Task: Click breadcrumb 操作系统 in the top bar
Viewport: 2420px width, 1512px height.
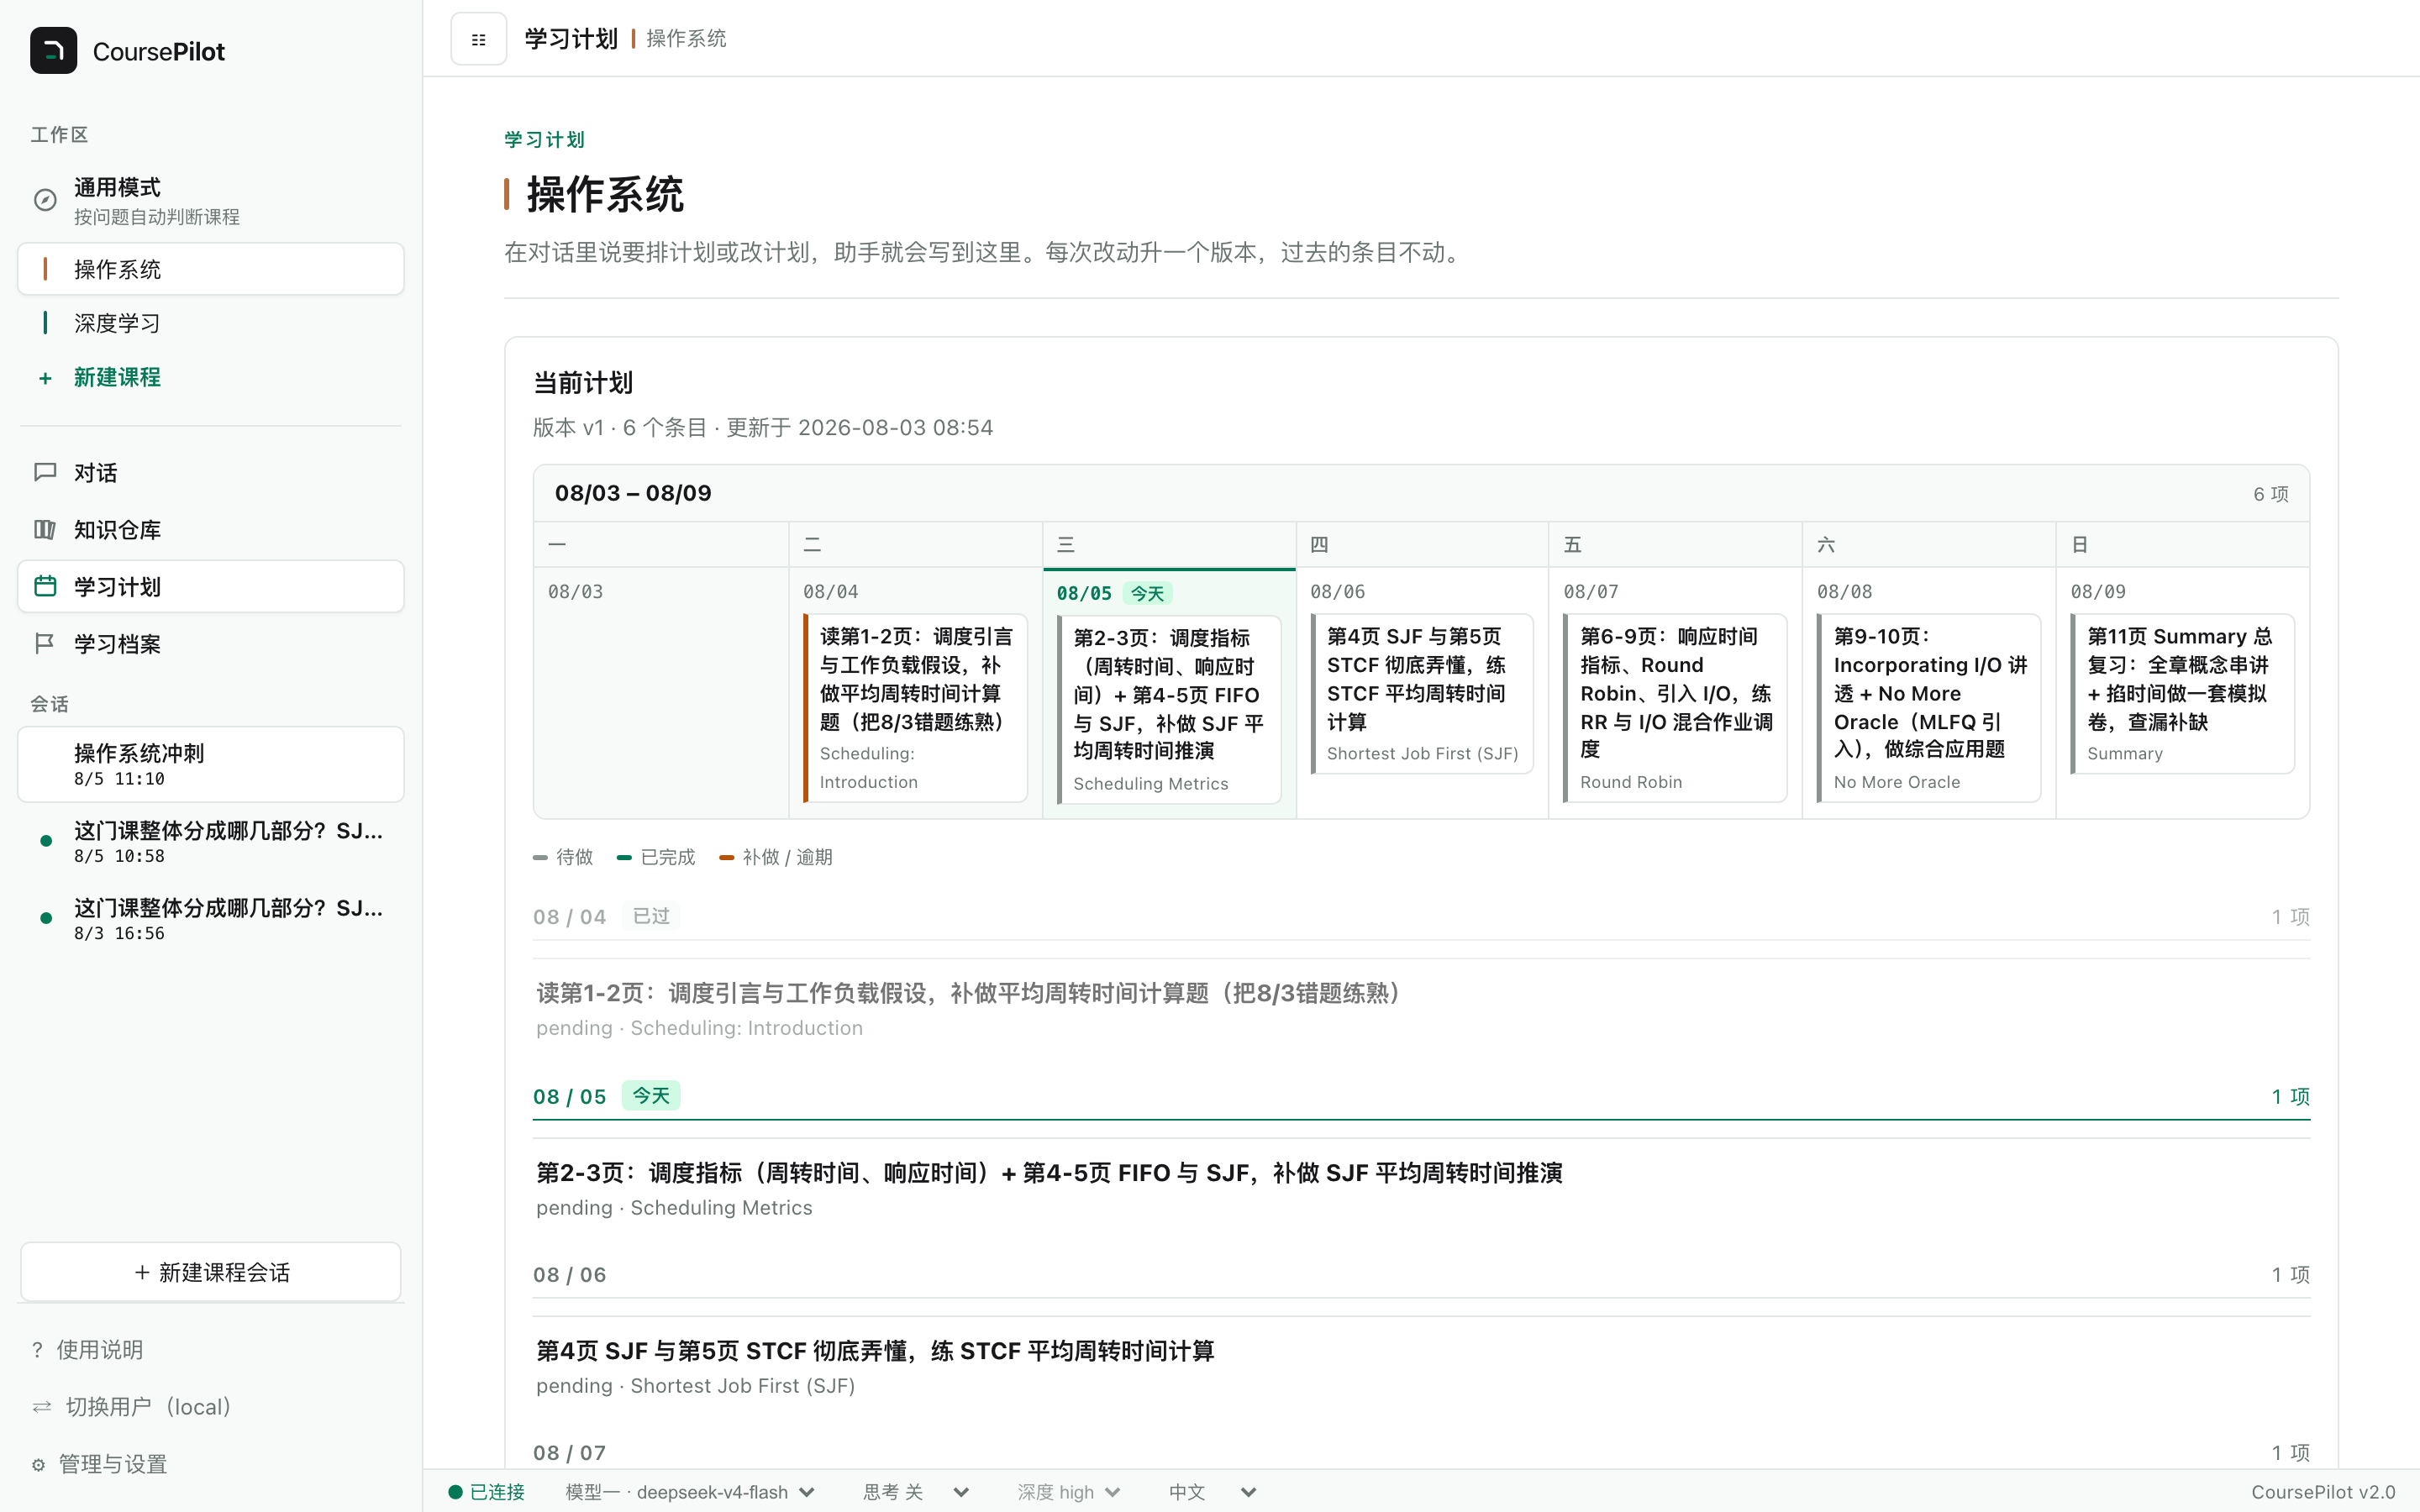Action: click(686, 39)
